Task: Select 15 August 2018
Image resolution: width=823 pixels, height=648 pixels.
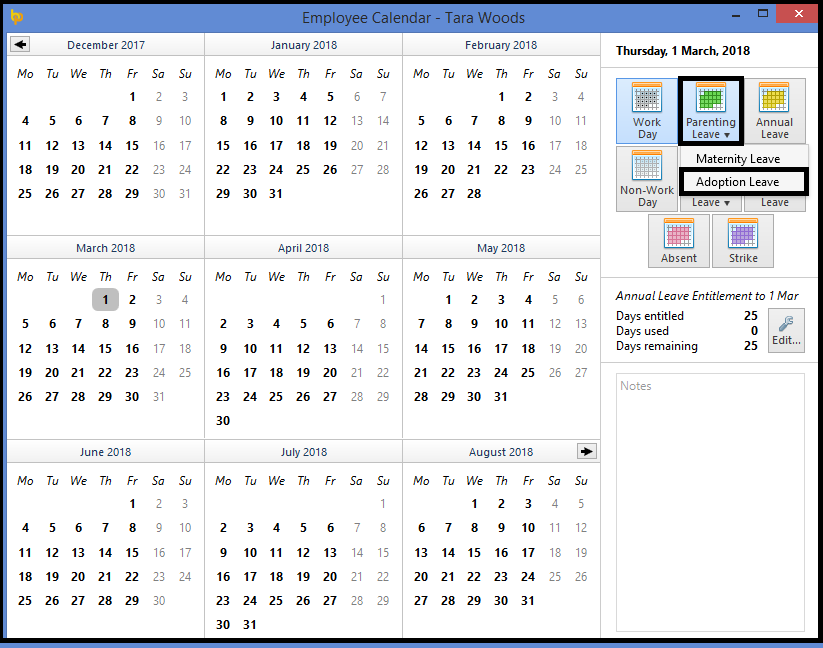Action: tap(474, 553)
